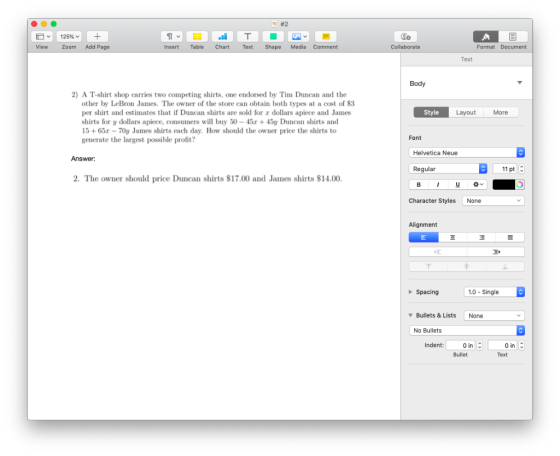Click the Add Page plus button
The width and height of the screenshot is (560, 456).
pyautogui.click(x=97, y=36)
